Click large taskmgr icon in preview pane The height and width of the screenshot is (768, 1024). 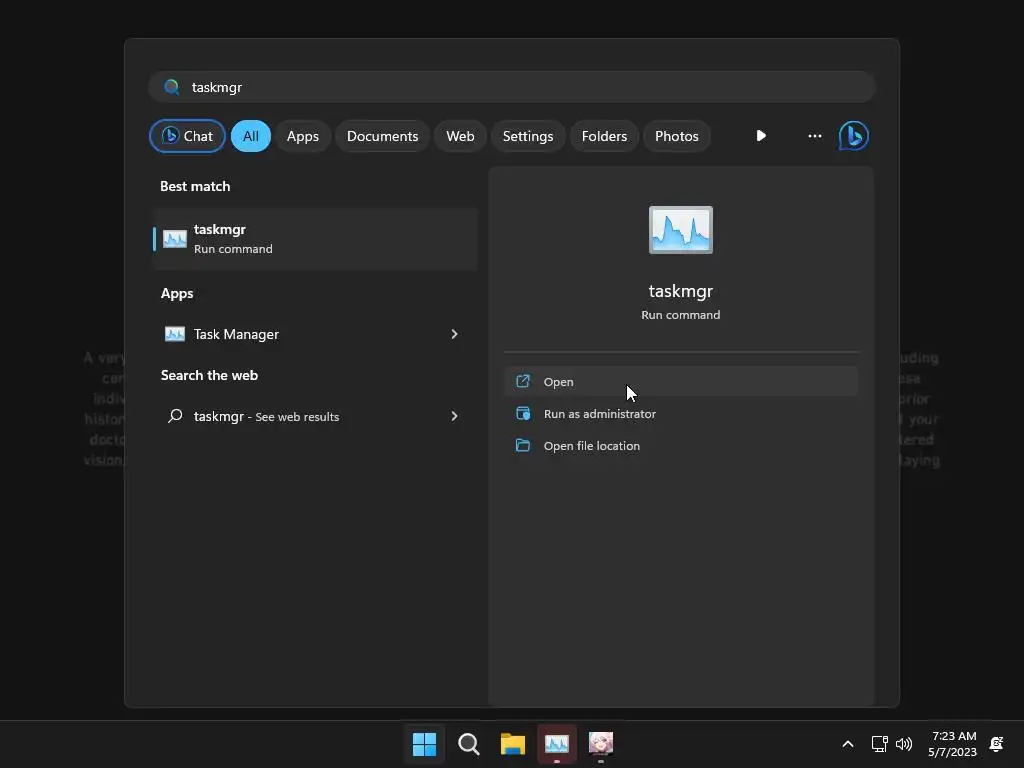pos(680,230)
